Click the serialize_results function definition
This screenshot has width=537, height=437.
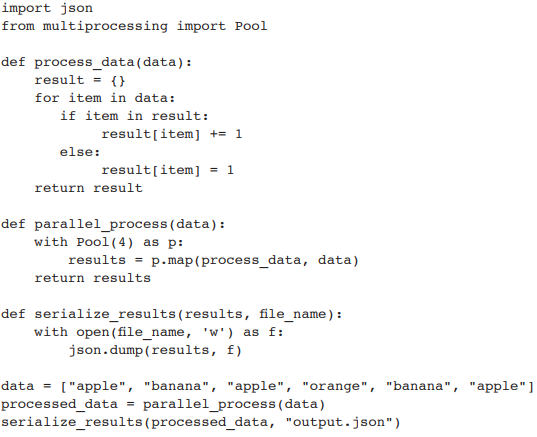tap(172, 314)
